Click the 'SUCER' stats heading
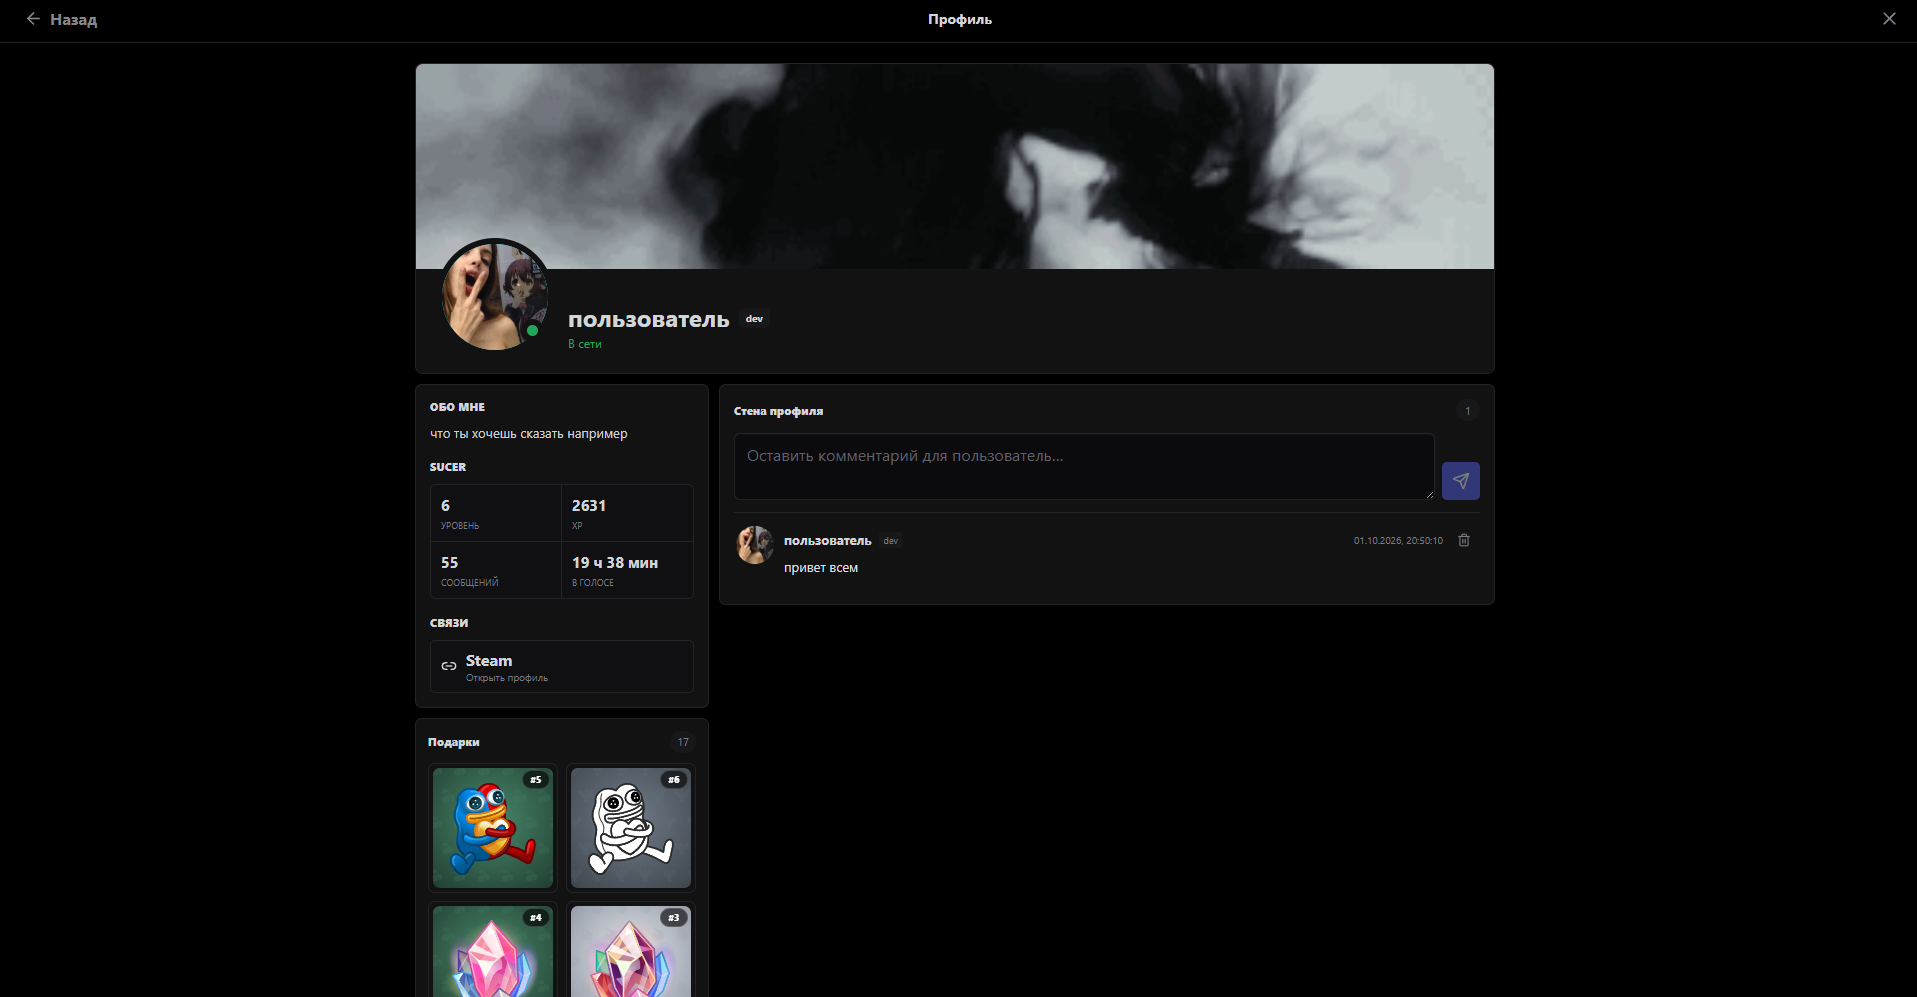Screen dimensions: 1917x997 coord(448,467)
